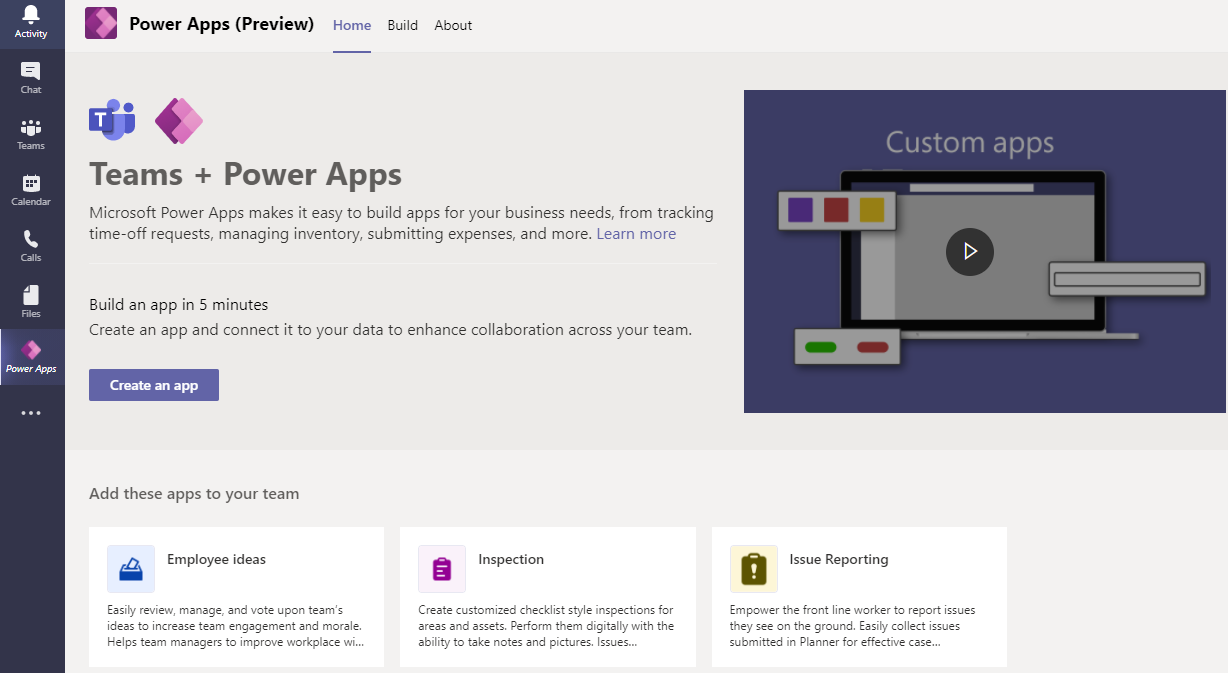Click the Employee ideas ballot icon
The height and width of the screenshot is (673, 1228).
[131, 569]
